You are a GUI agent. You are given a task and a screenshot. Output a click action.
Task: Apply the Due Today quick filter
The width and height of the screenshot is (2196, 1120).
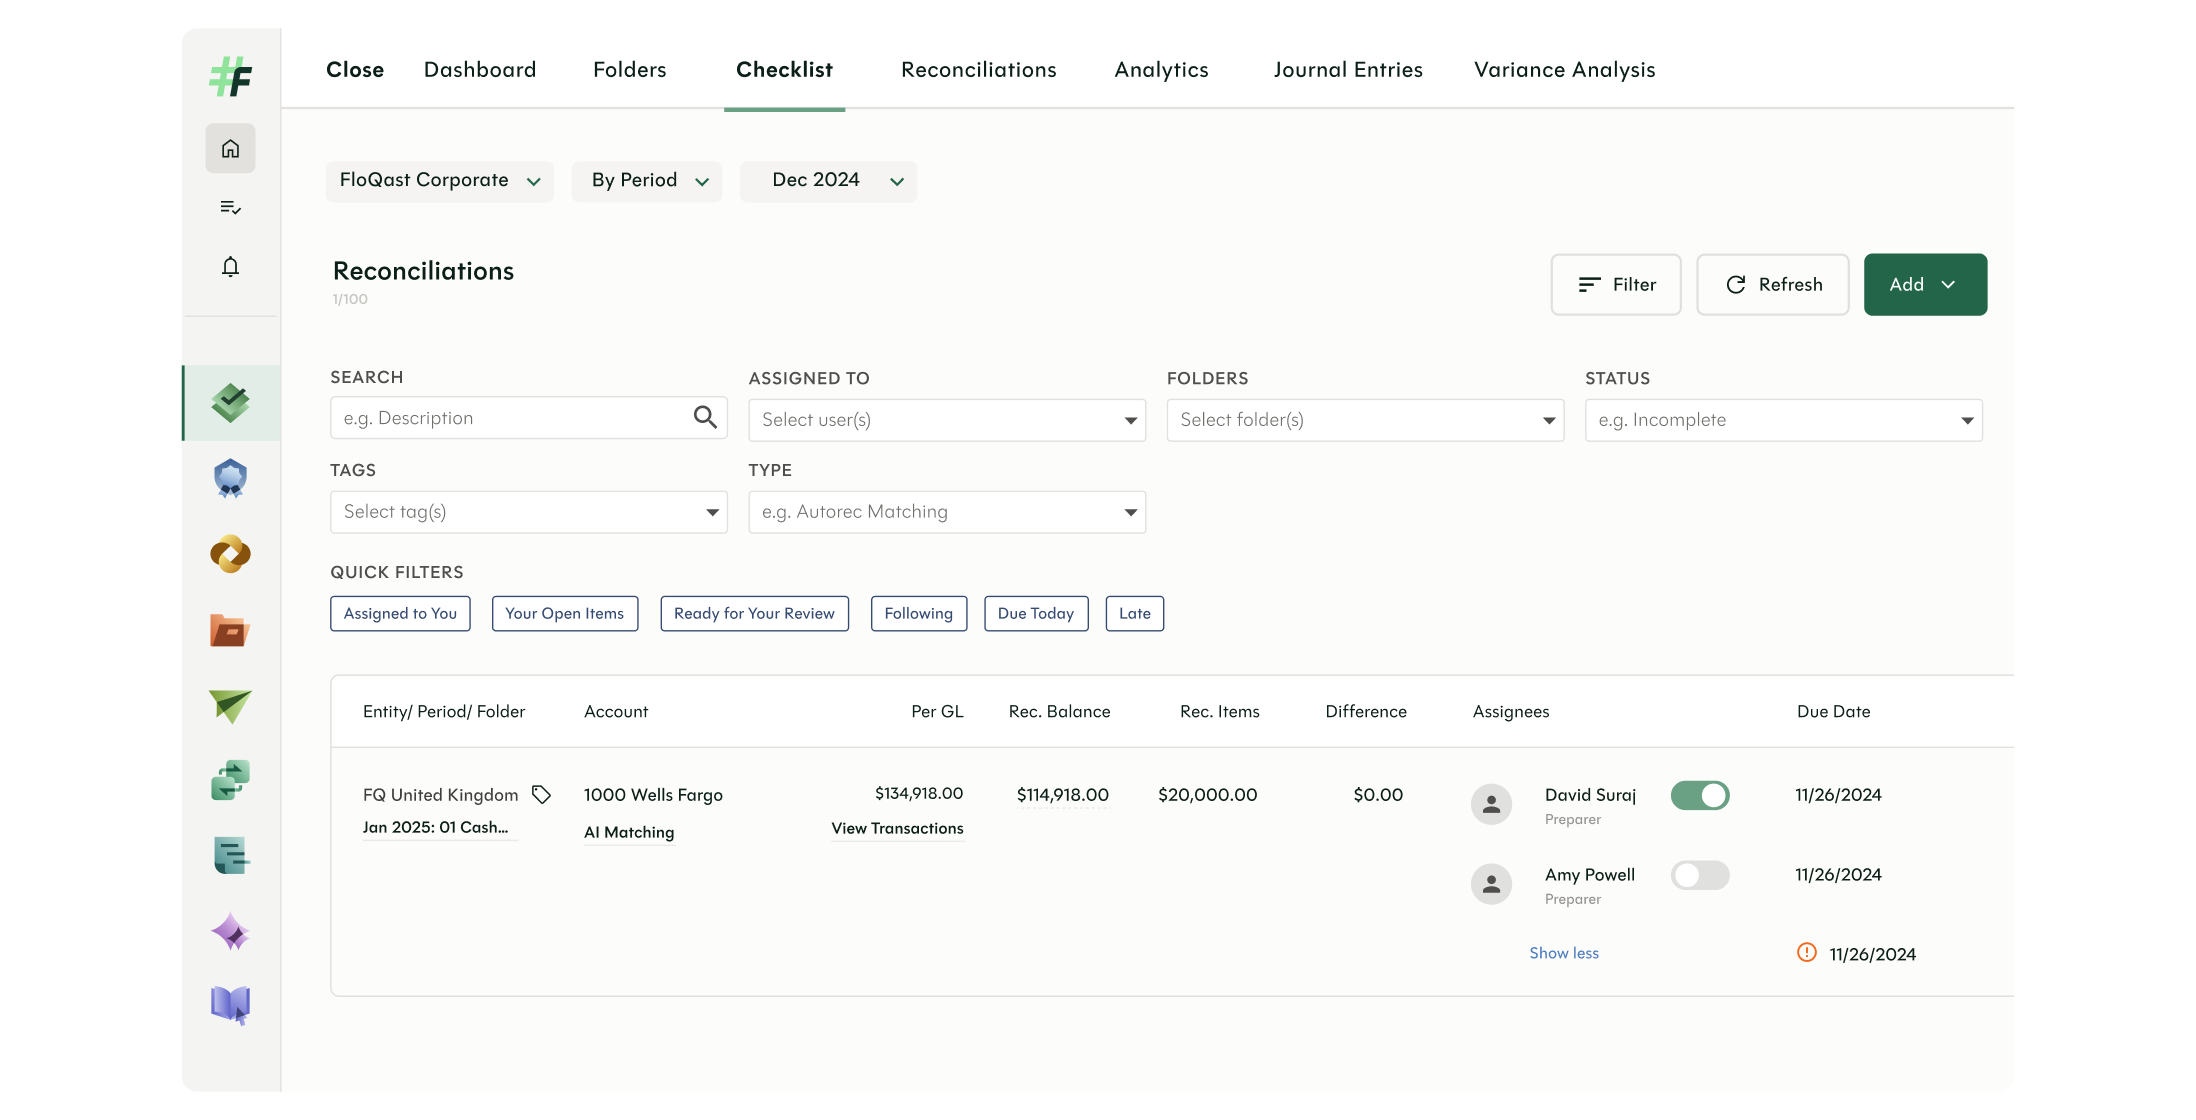[x=1036, y=614]
